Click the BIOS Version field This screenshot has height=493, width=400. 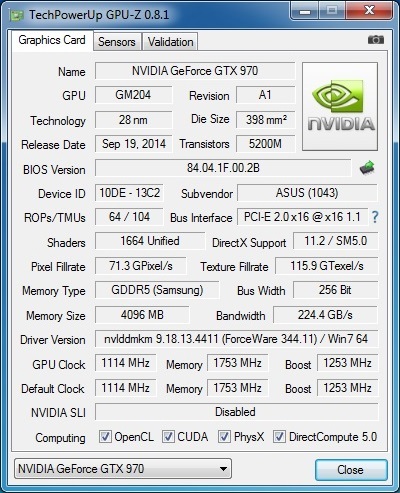tap(223, 168)
